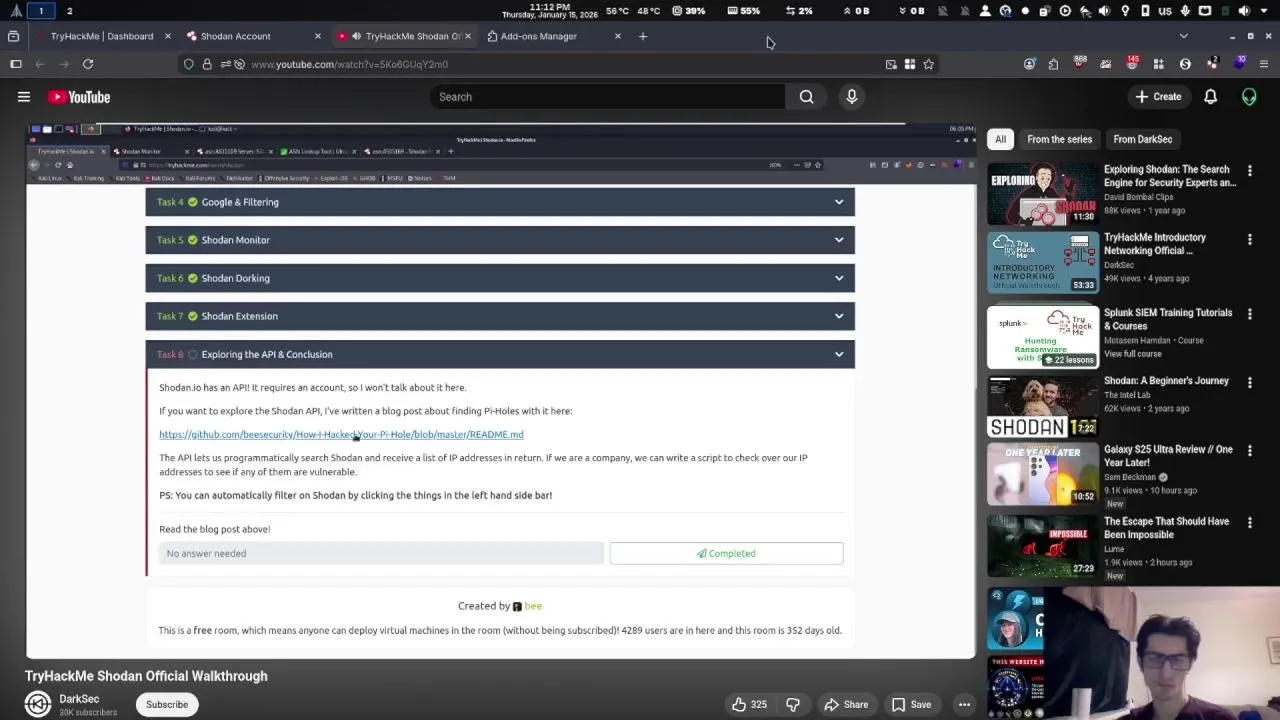The width and height of the screenshot is (1280, 720).
Task: Go back with the browser back arrow
Action: pos(40,64)
